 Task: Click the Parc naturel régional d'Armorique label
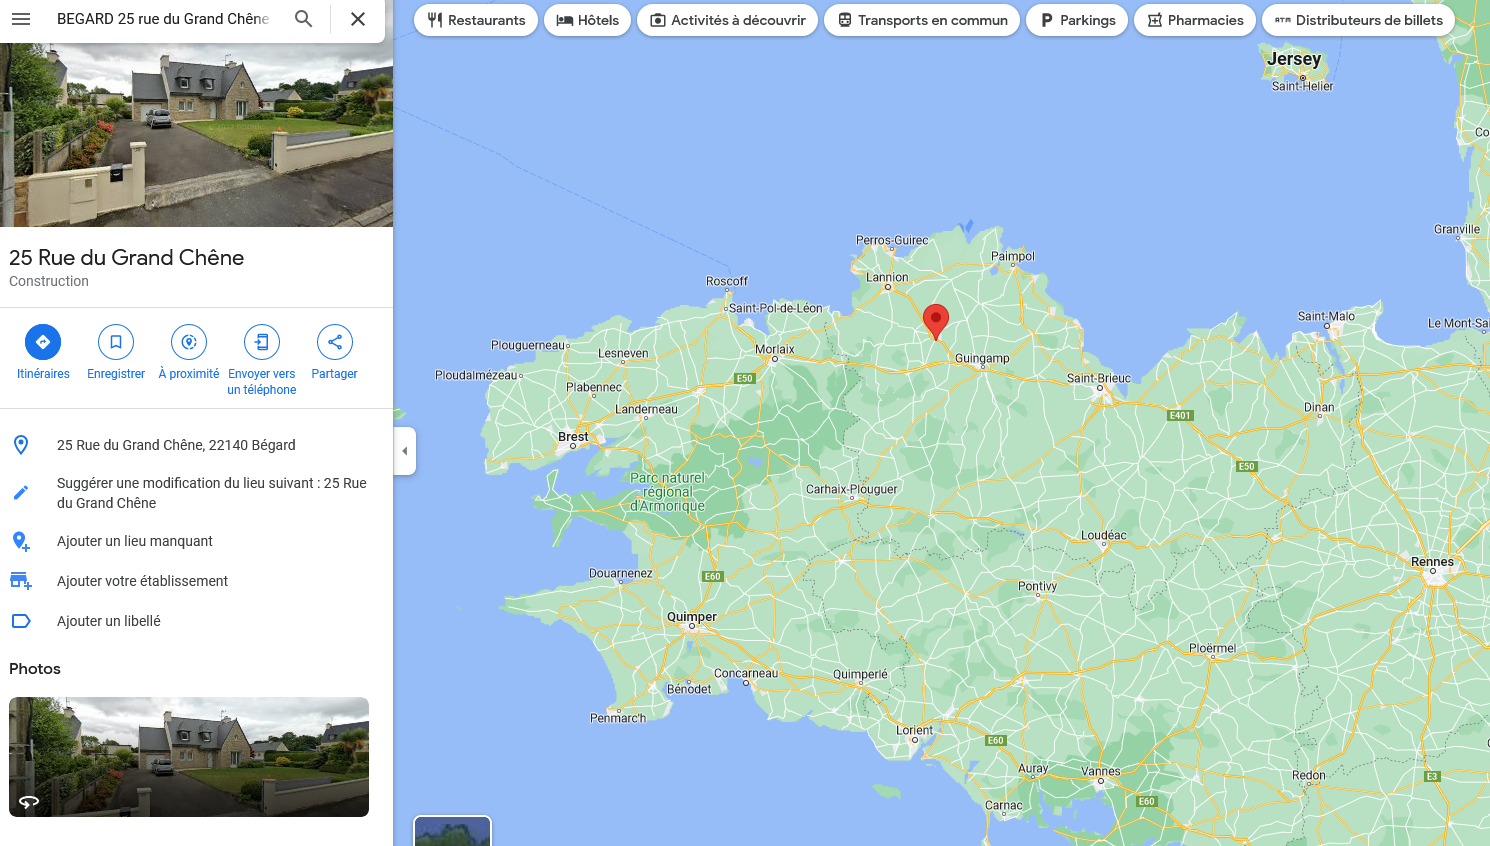(668, 492)
